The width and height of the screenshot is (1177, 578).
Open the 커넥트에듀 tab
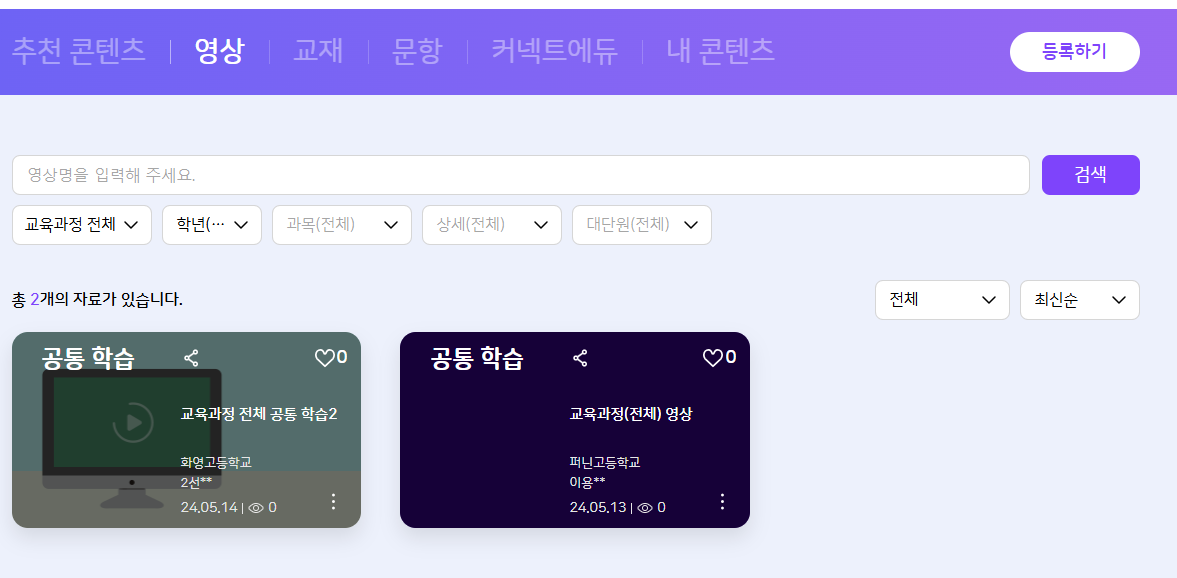coord(554,51)
